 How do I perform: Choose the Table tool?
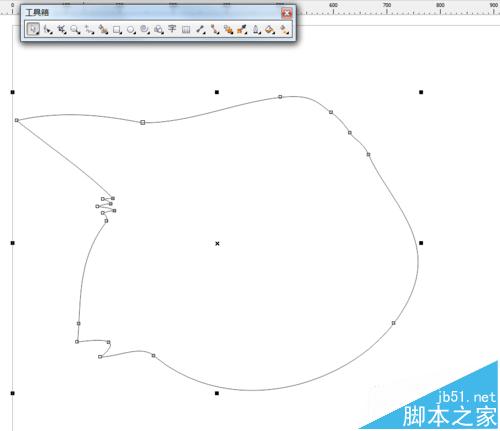point(186,30)
